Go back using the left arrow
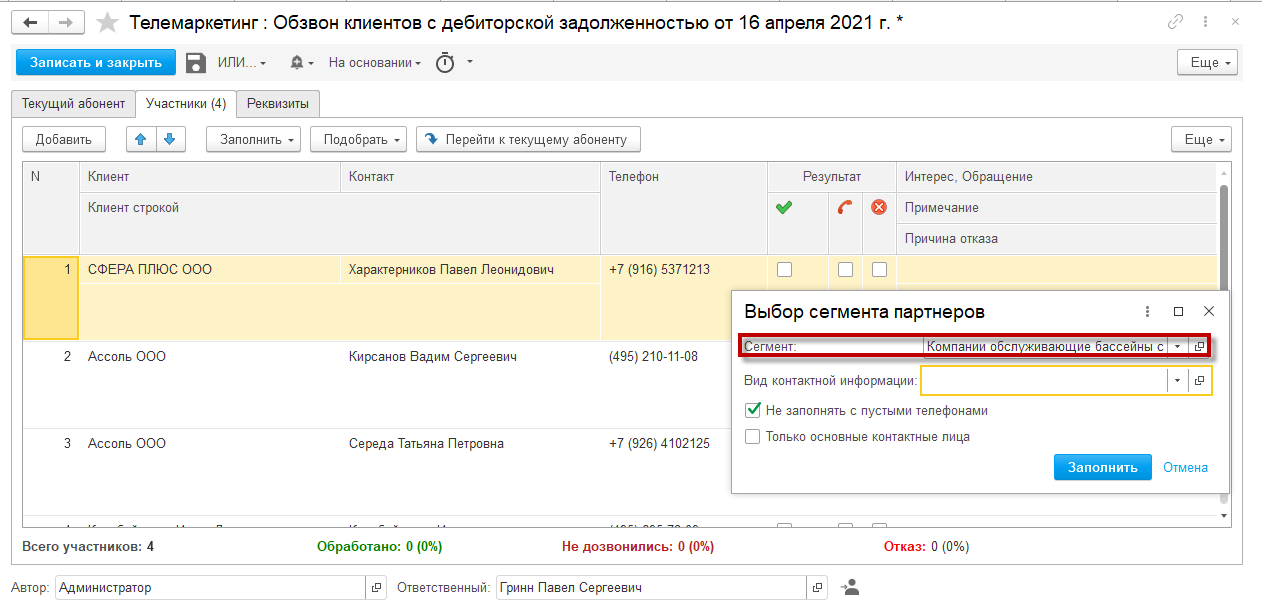 [x=31, y=22]
